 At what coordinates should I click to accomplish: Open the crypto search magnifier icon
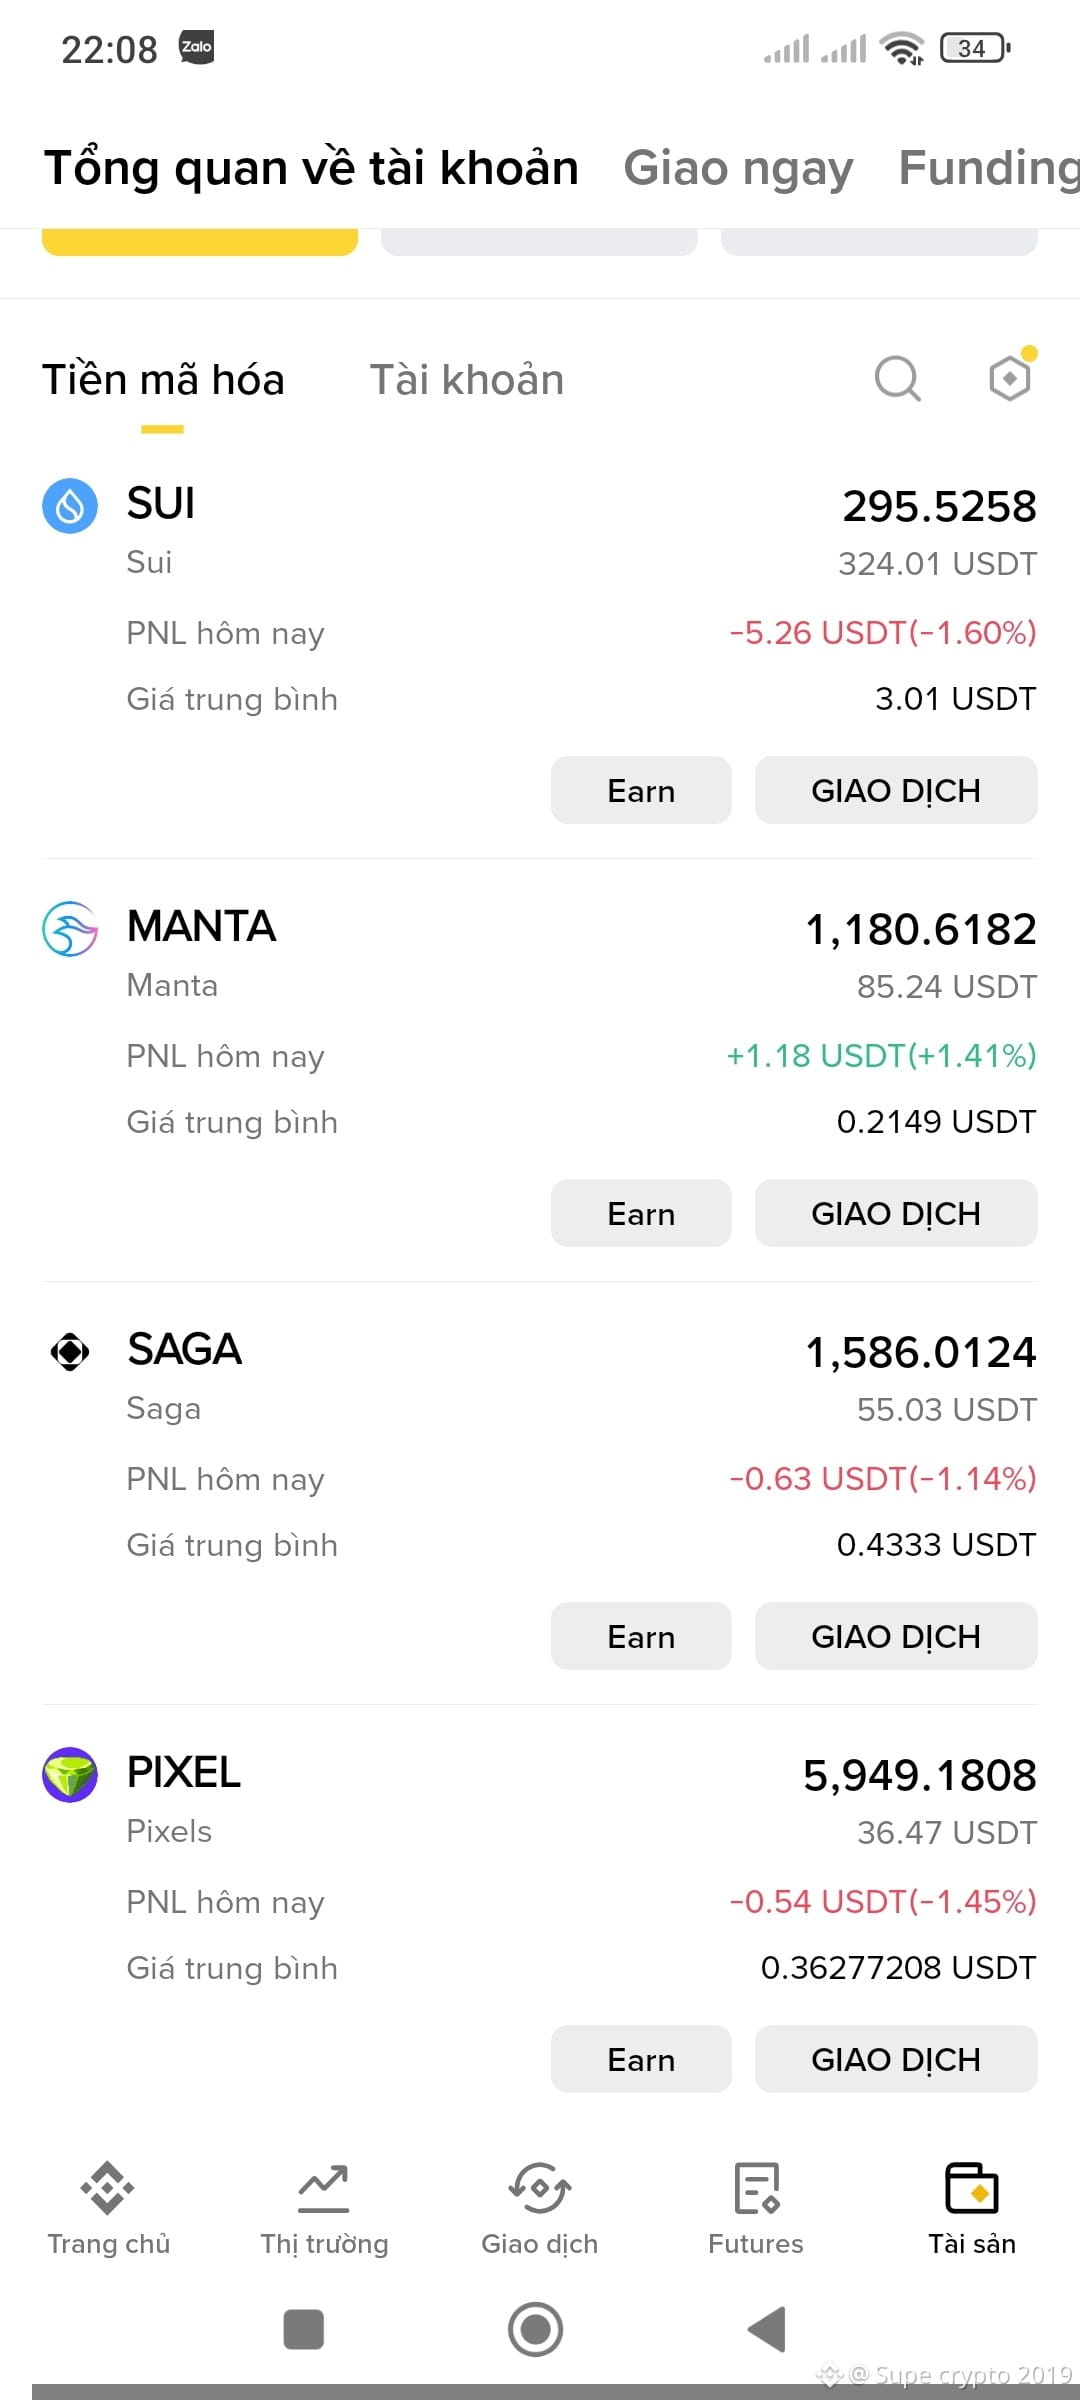pyautogui.click(x=897, y=379)
